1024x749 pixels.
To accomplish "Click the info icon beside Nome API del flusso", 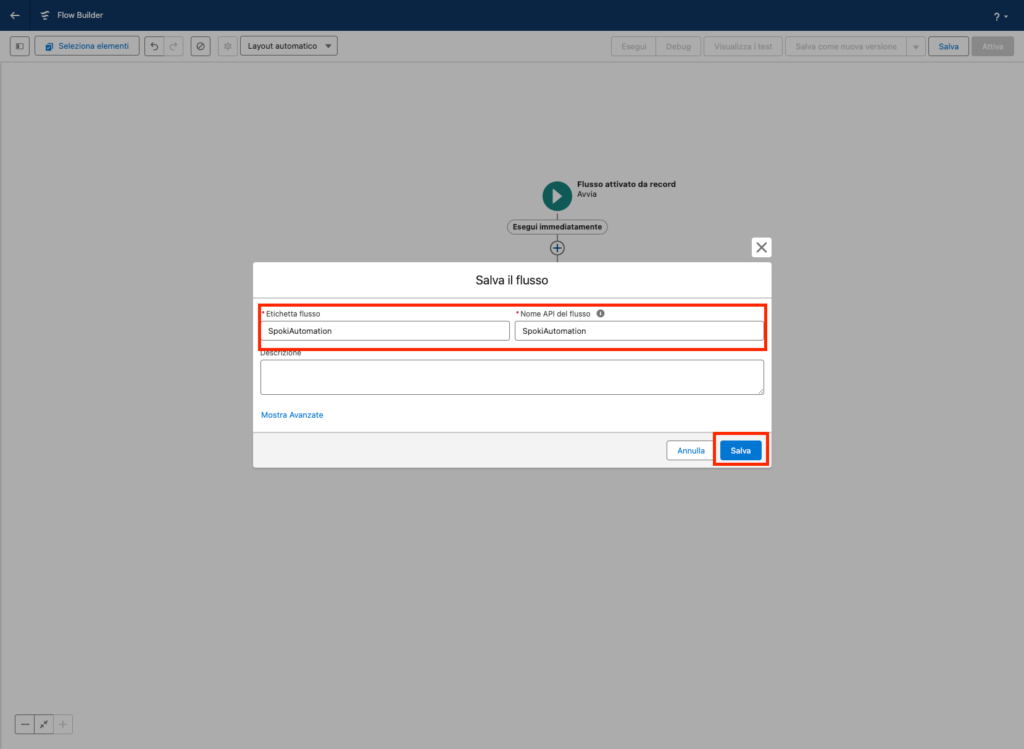I will pyautogui.click(x=600, y=313).
